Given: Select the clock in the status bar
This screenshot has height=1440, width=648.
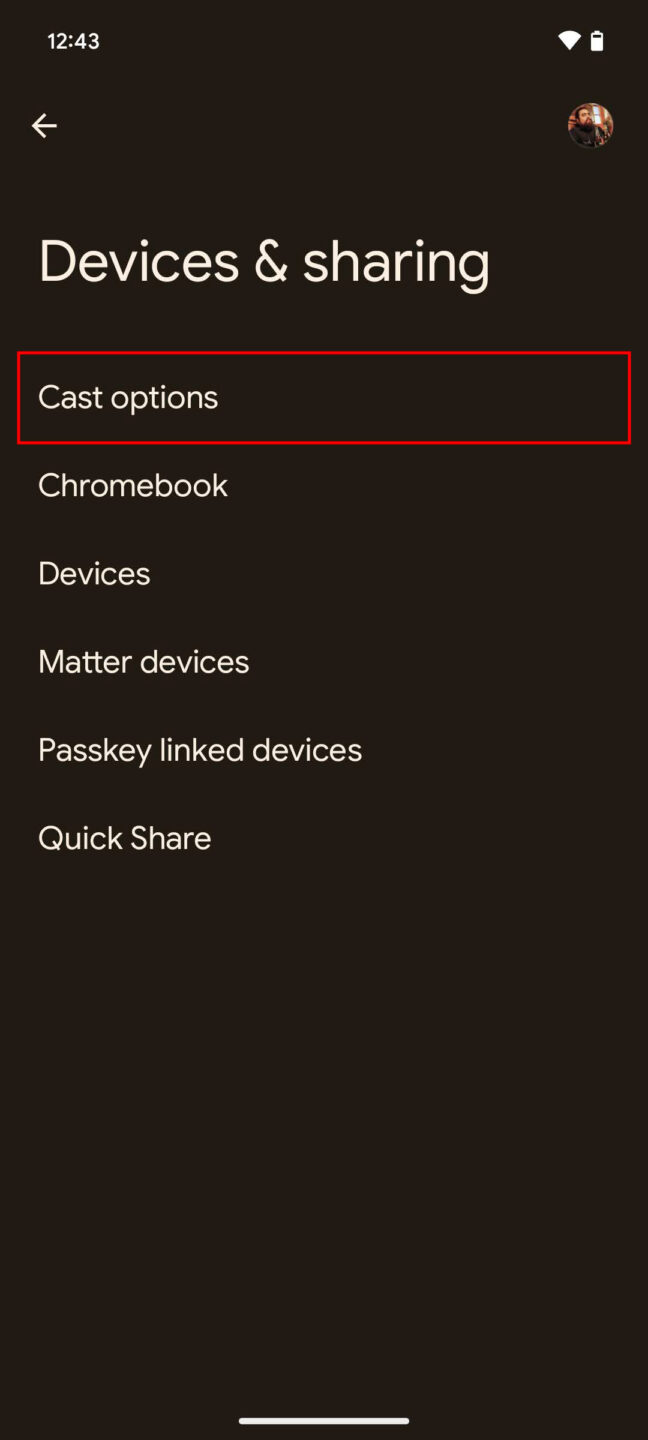Looking at the screenshot, I should (72, 41).
